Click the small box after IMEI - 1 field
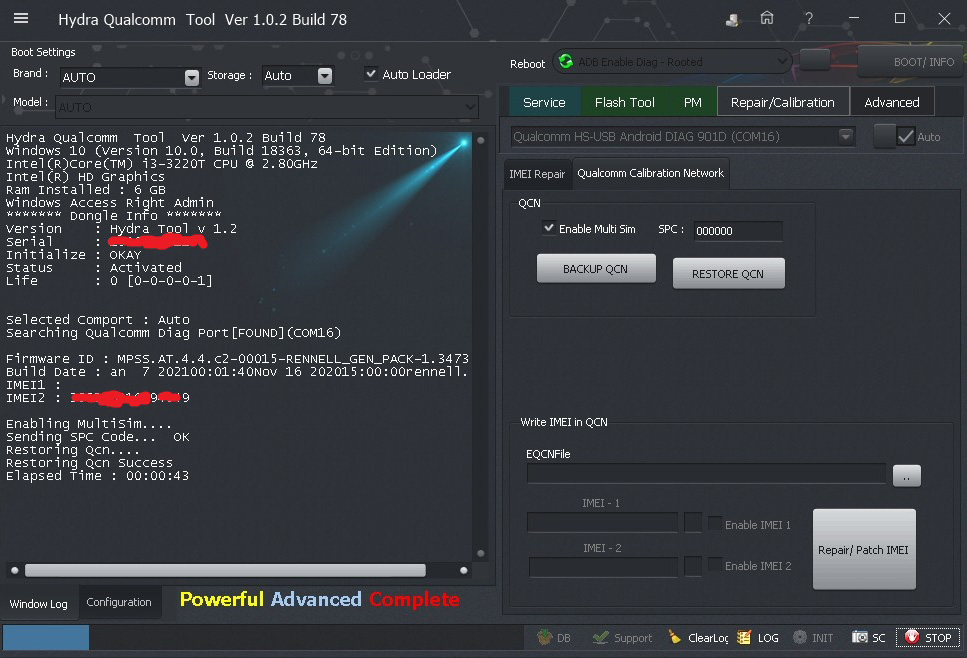The width and height of the screenshot is (967, 658). (x=693, y=522)
